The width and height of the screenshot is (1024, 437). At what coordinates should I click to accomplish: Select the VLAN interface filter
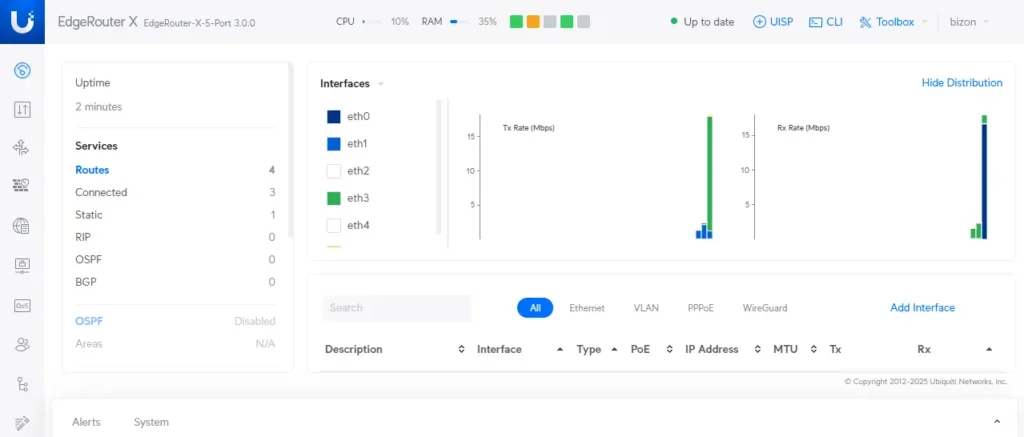pyautogui.click(x=646, y=308)
